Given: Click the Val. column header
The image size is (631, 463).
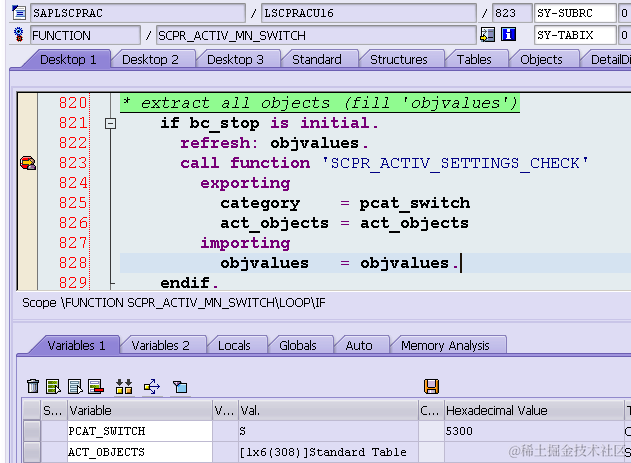Looking at the screenshot, I should tap(328, 410).
